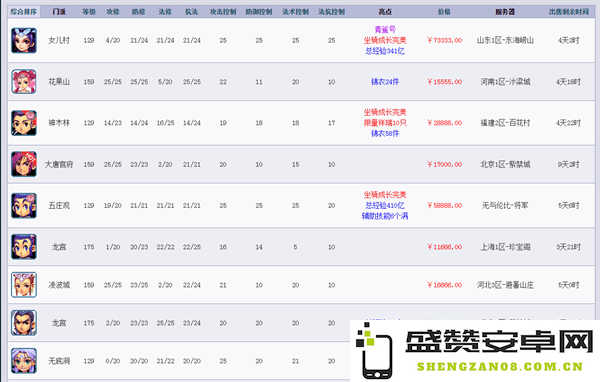Click server 上海1区-珍宝阁

505,247
